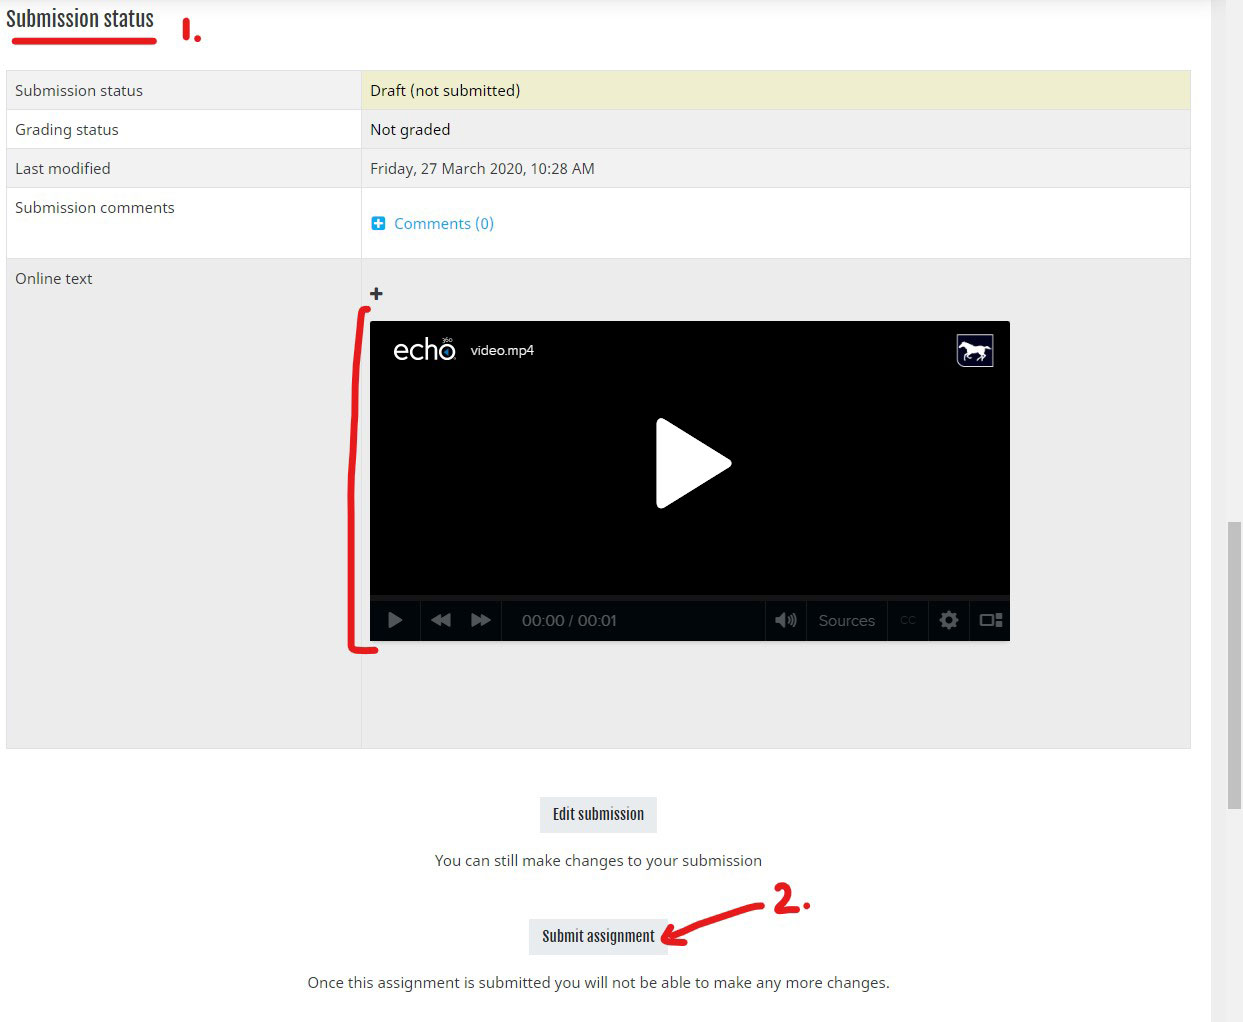Toggle closed captions with the CC control
This screenshot has height=1022, width=1243.
pyautogui.click(x=907, y=620)
